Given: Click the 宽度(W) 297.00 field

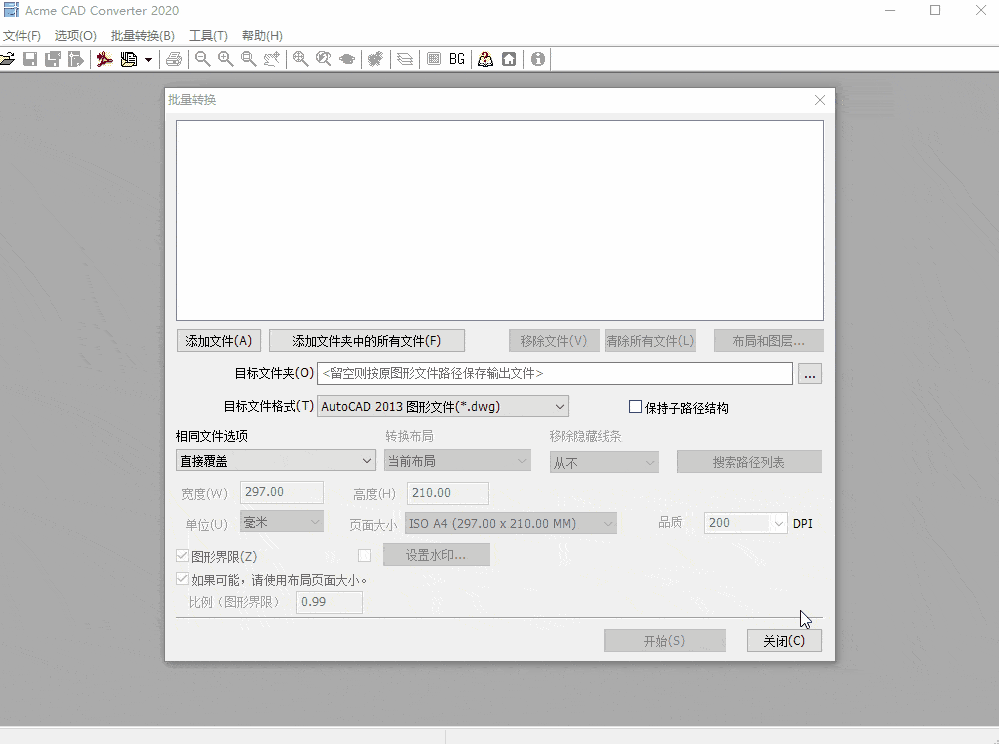Looking at the screenshot, I should (x=282, y=492).
